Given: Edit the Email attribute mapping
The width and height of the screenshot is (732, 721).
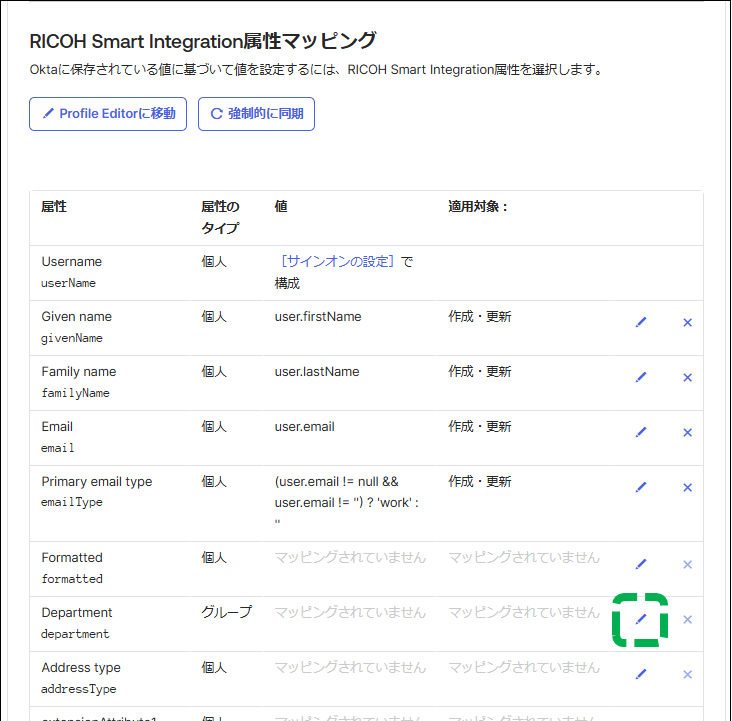Looking at the screenshot, I should tap(641, 432).
